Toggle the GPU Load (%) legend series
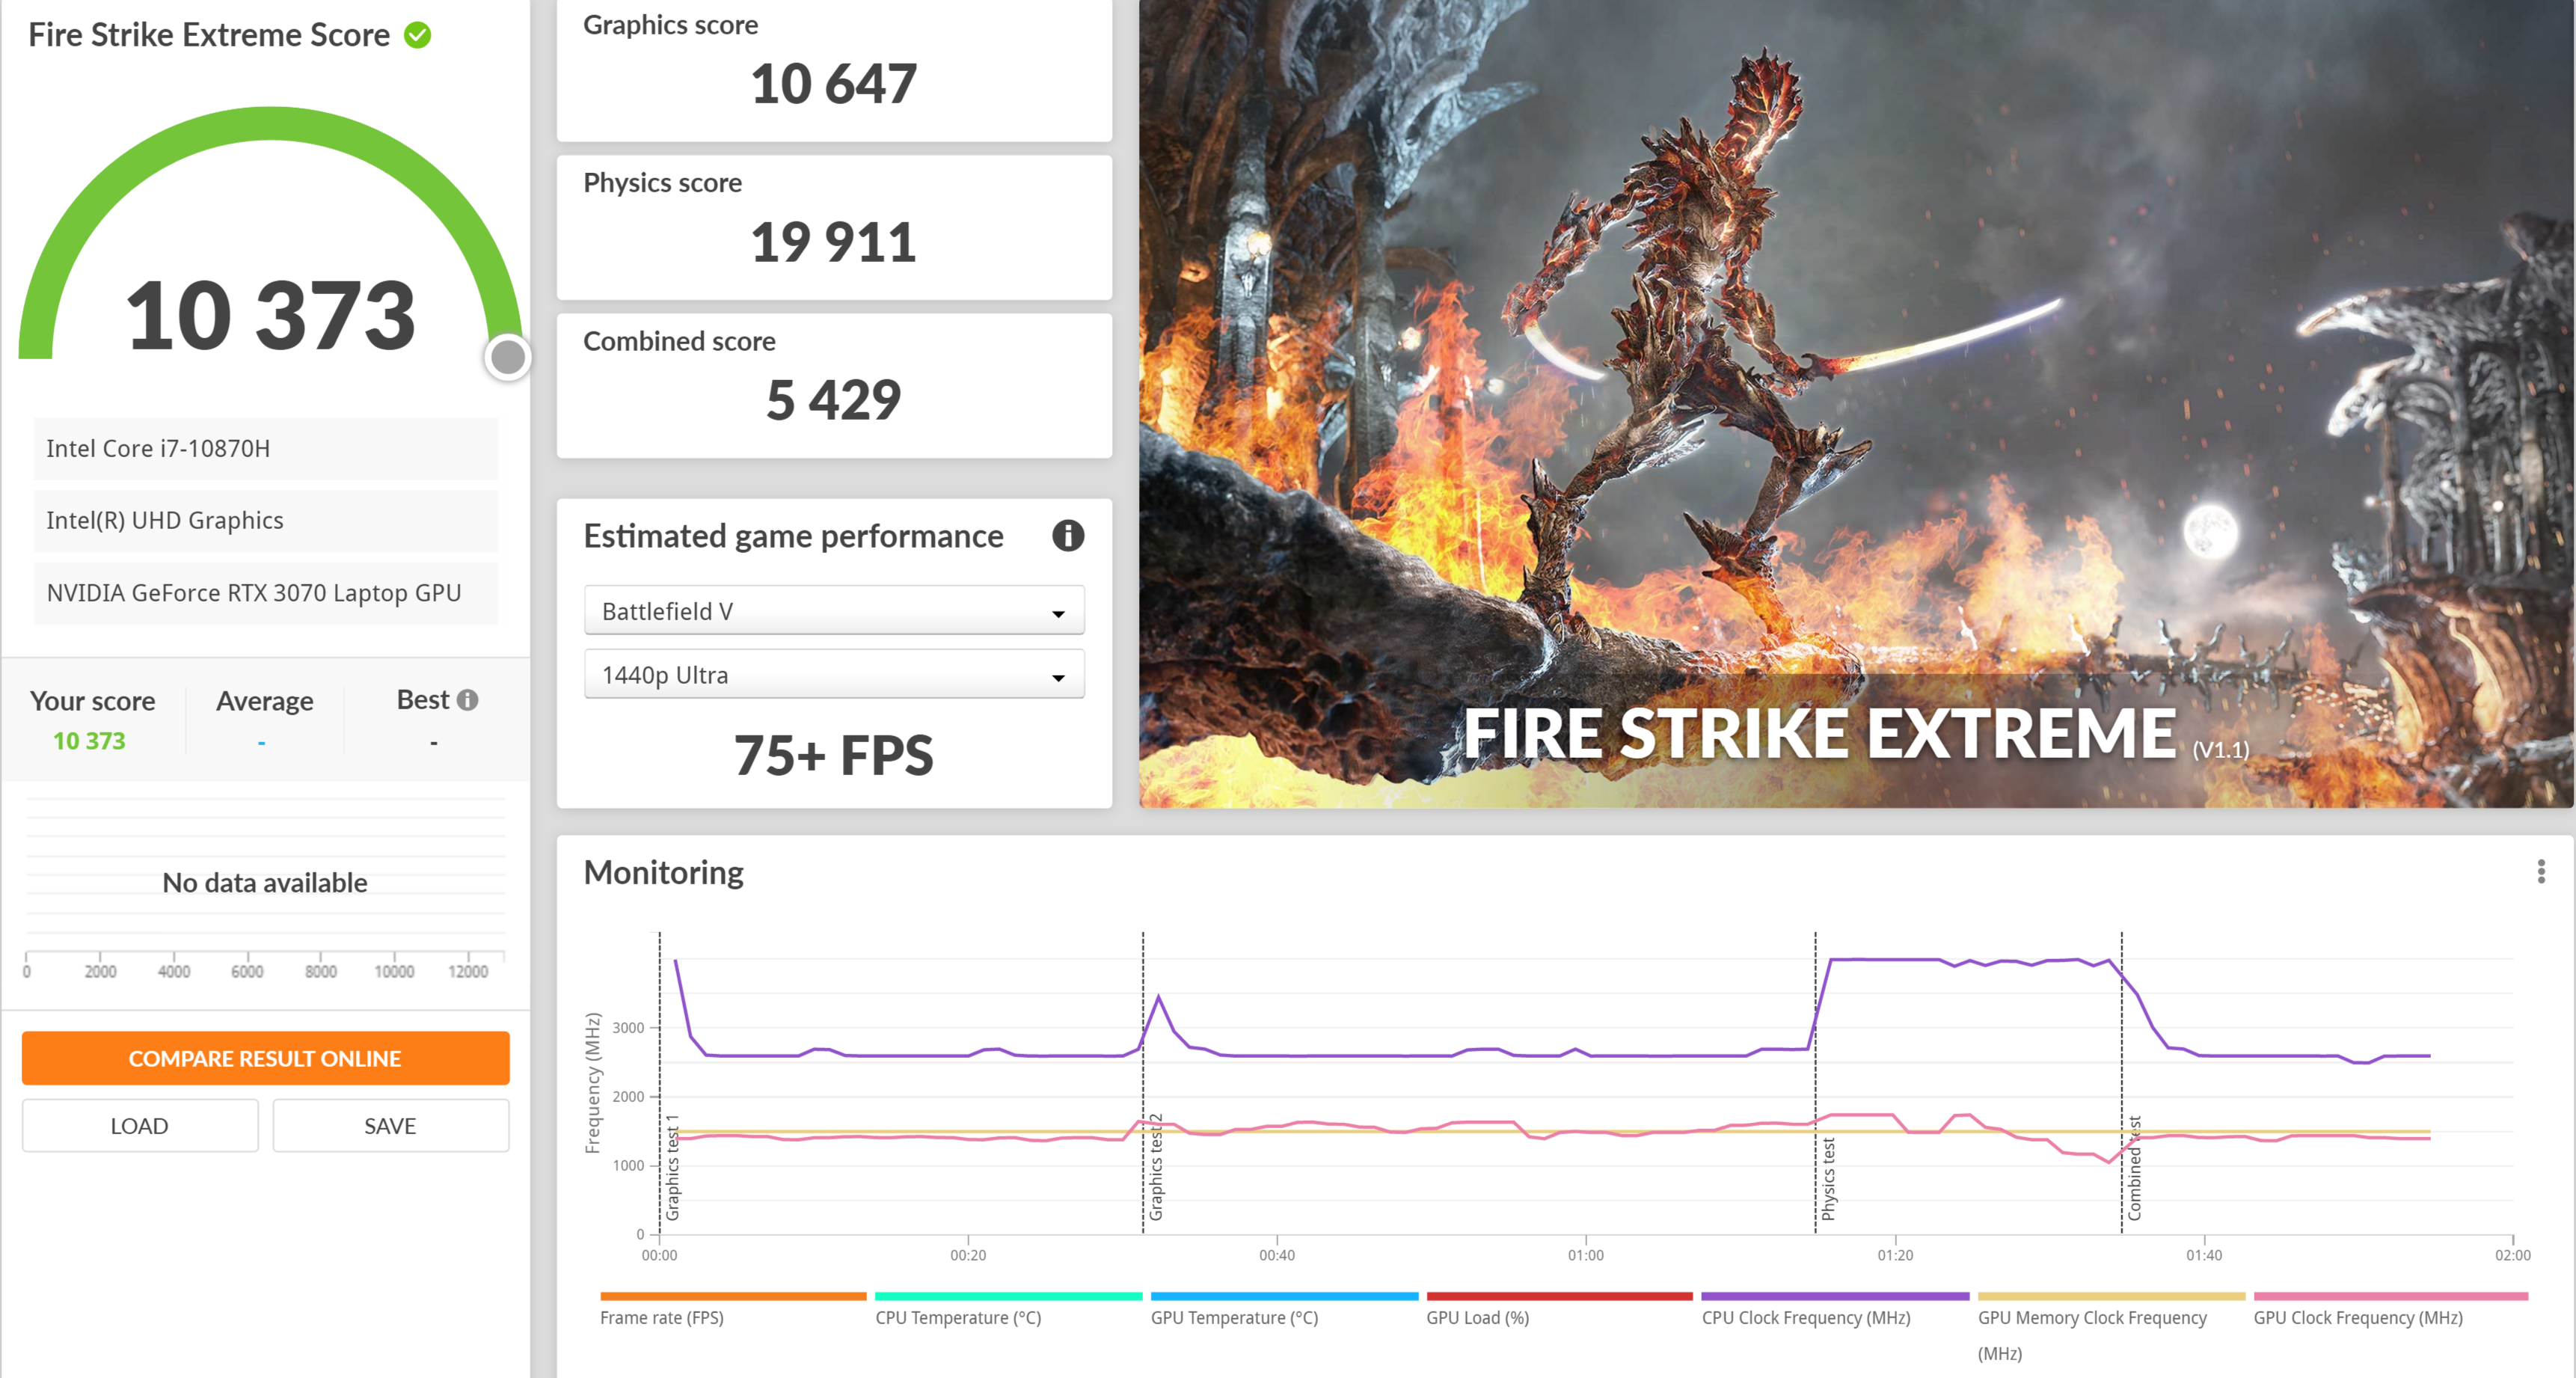The height and width of the screenshot is (1378, 2576). coord(1559,1310)
